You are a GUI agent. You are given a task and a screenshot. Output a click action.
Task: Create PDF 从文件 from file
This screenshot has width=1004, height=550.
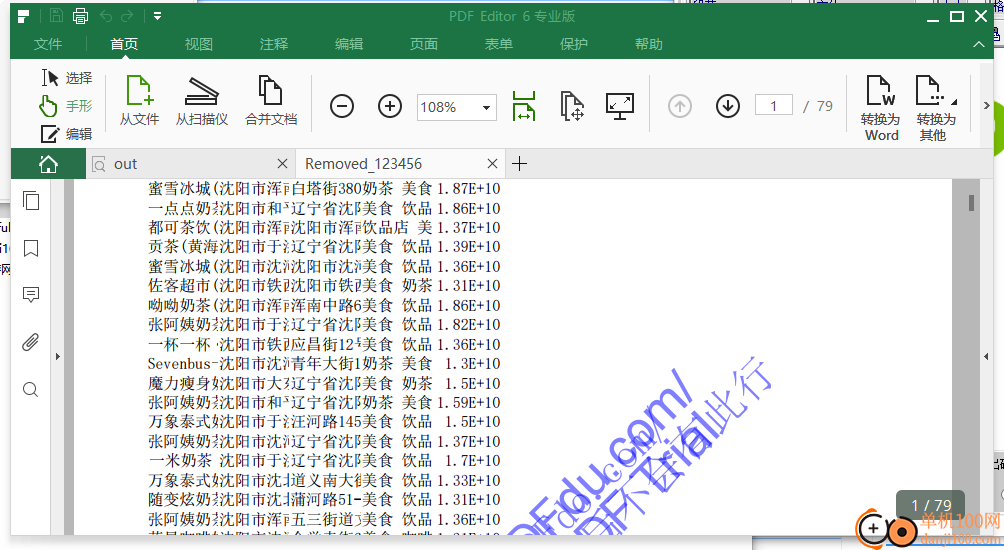click(140, 101)
